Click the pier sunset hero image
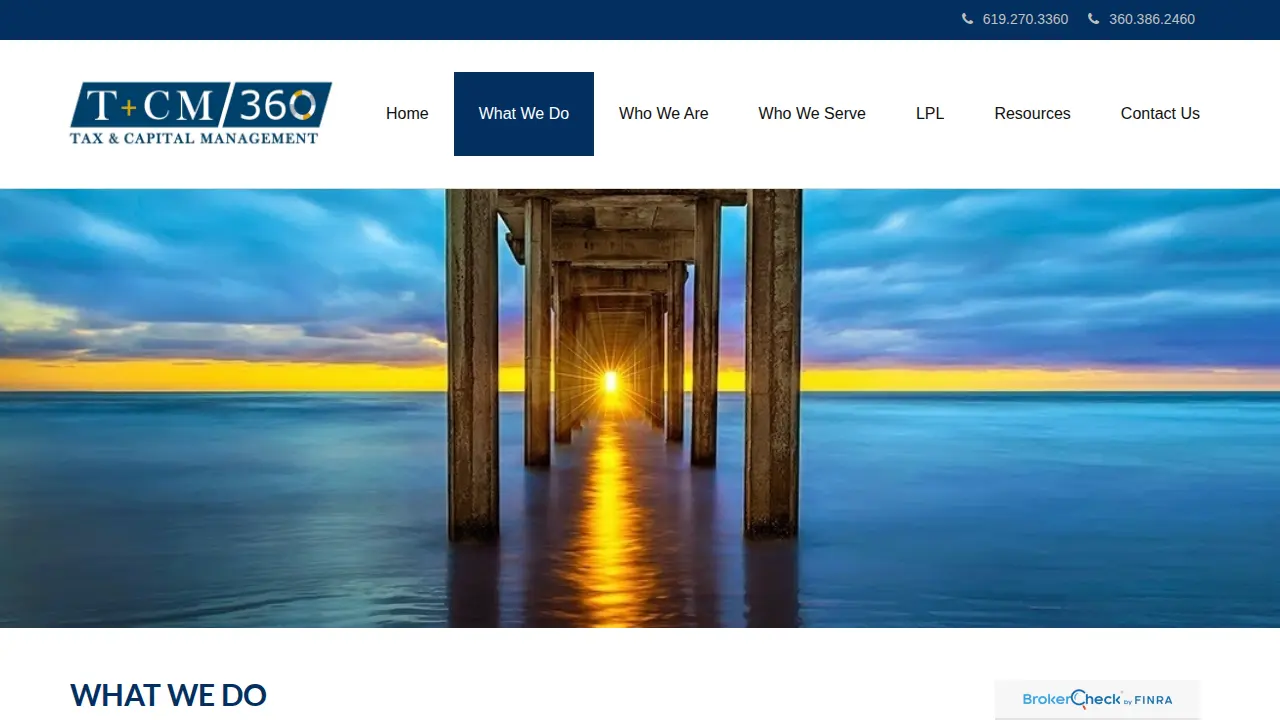Image resolution: width=1280 pixels, height=720 pixels. coord(640,408)
